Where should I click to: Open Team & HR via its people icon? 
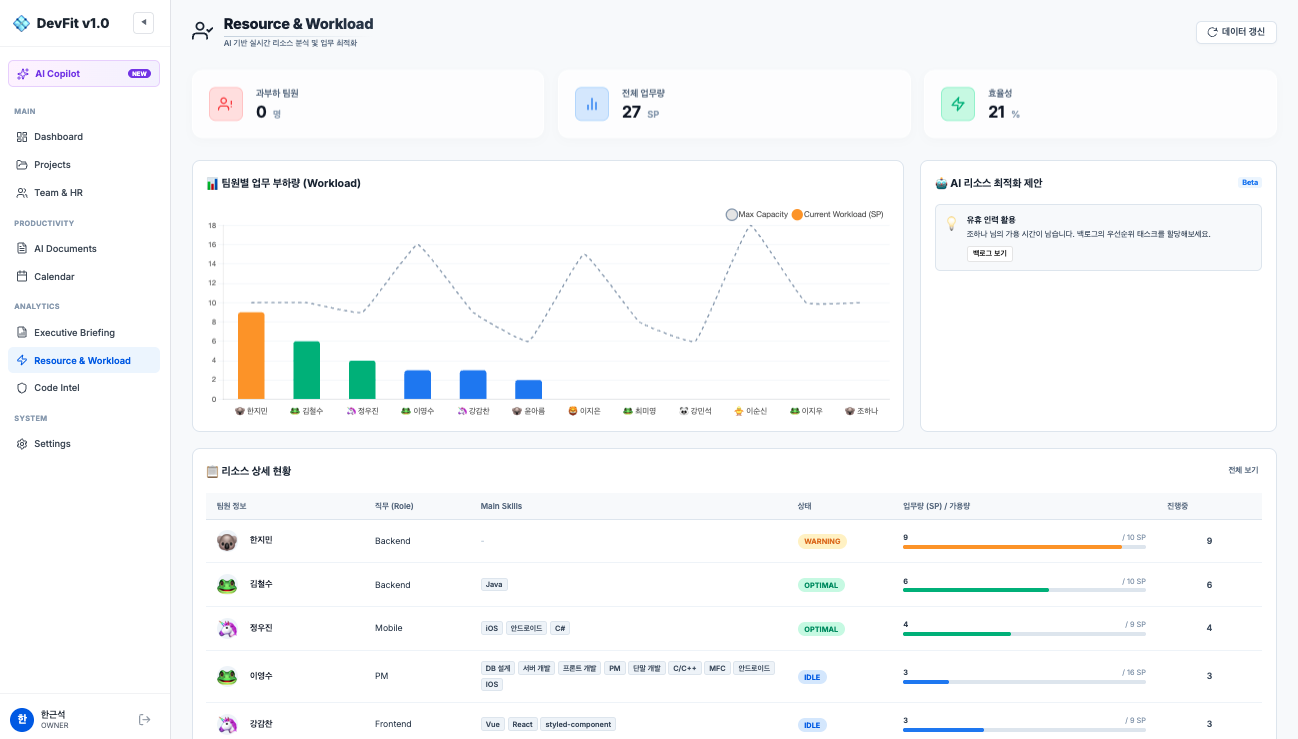[x=20, y=192]
